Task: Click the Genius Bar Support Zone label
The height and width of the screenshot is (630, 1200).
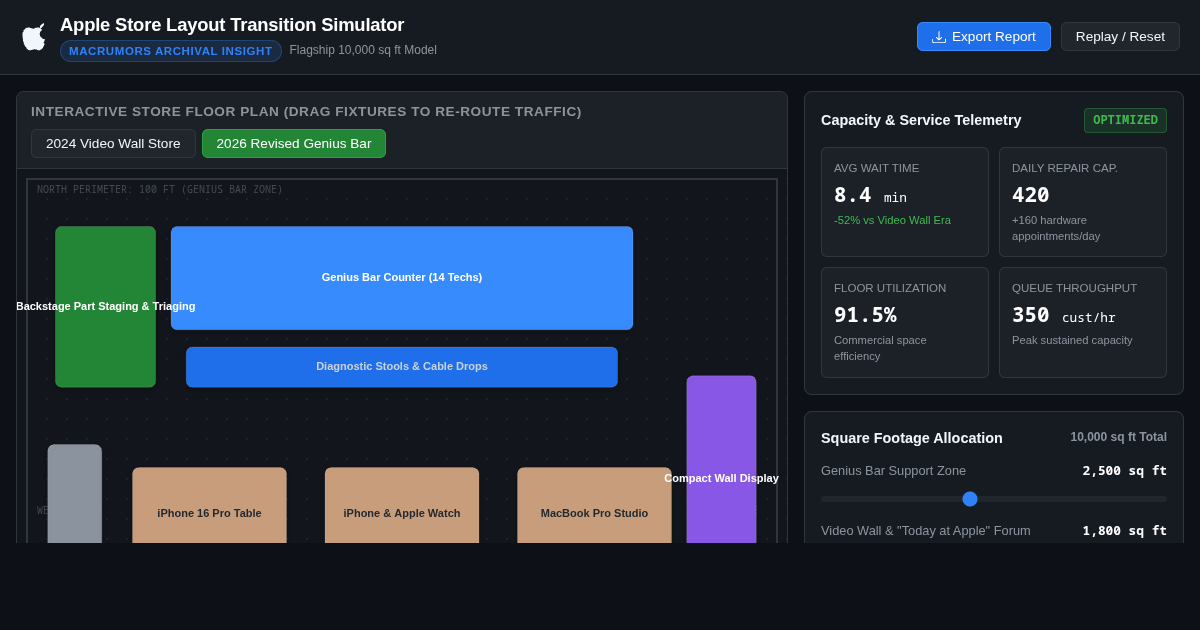Action: coord(894,471)
